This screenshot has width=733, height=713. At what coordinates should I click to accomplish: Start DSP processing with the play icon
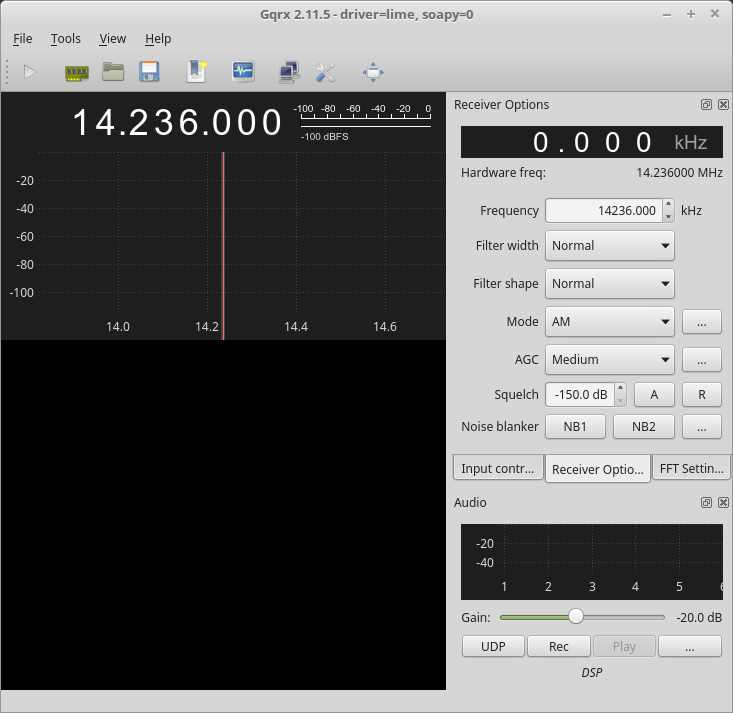pyautogui.click(x=30, y=72)
